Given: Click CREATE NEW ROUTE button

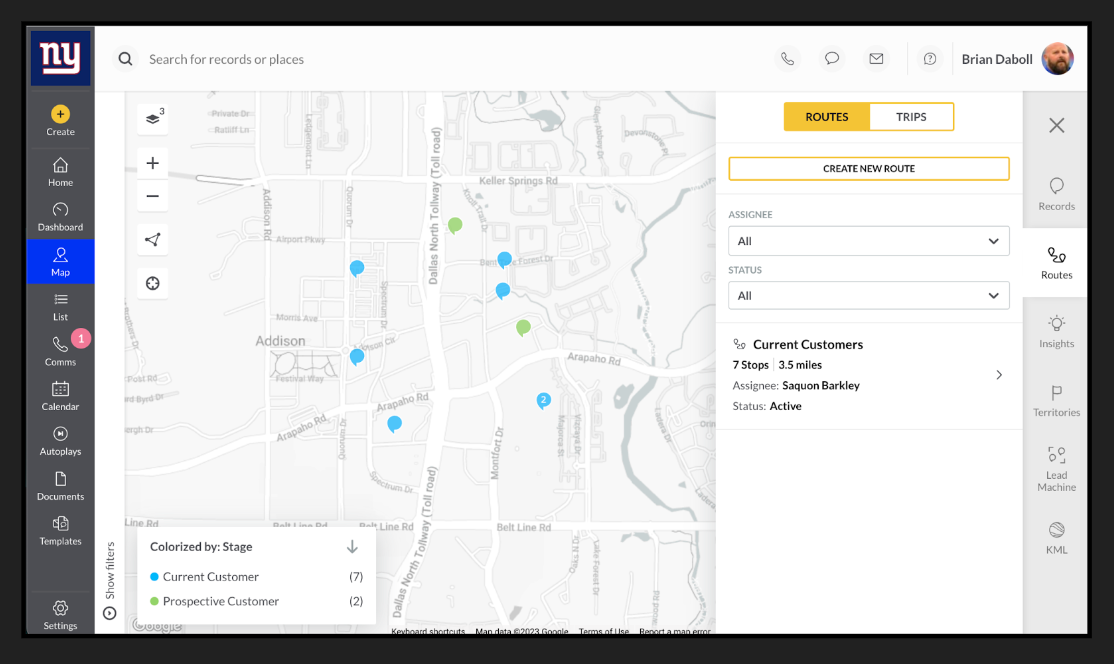Looking at the screenshot, I should pos(869,168).
